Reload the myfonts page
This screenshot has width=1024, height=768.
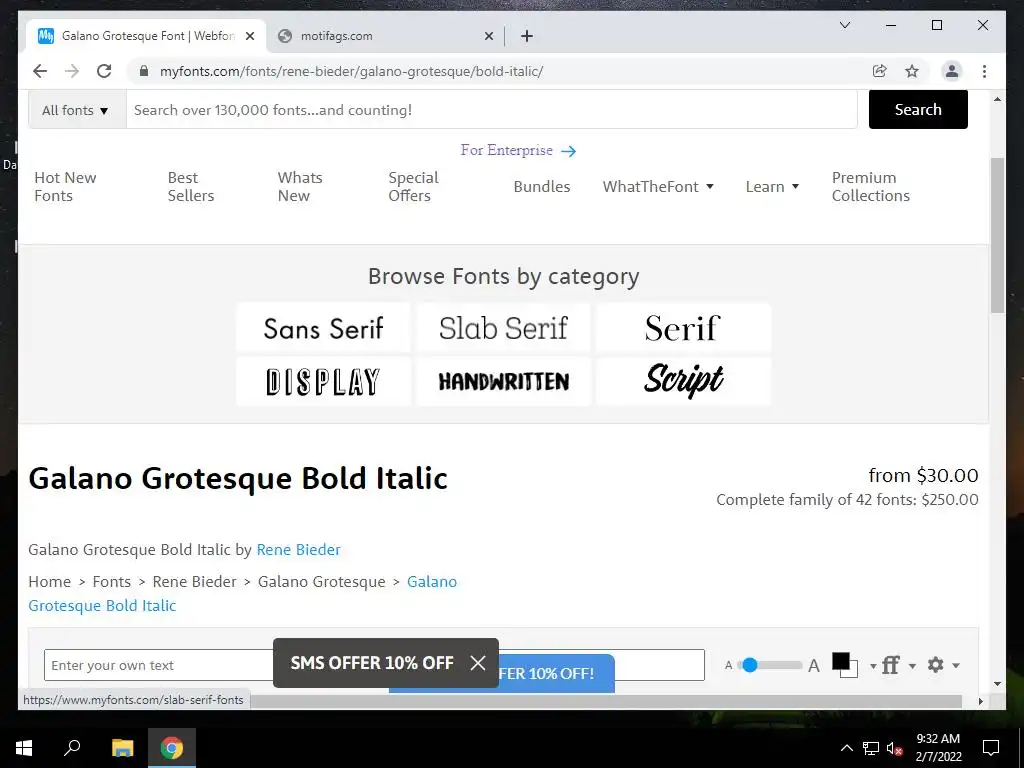click(104, 71)
